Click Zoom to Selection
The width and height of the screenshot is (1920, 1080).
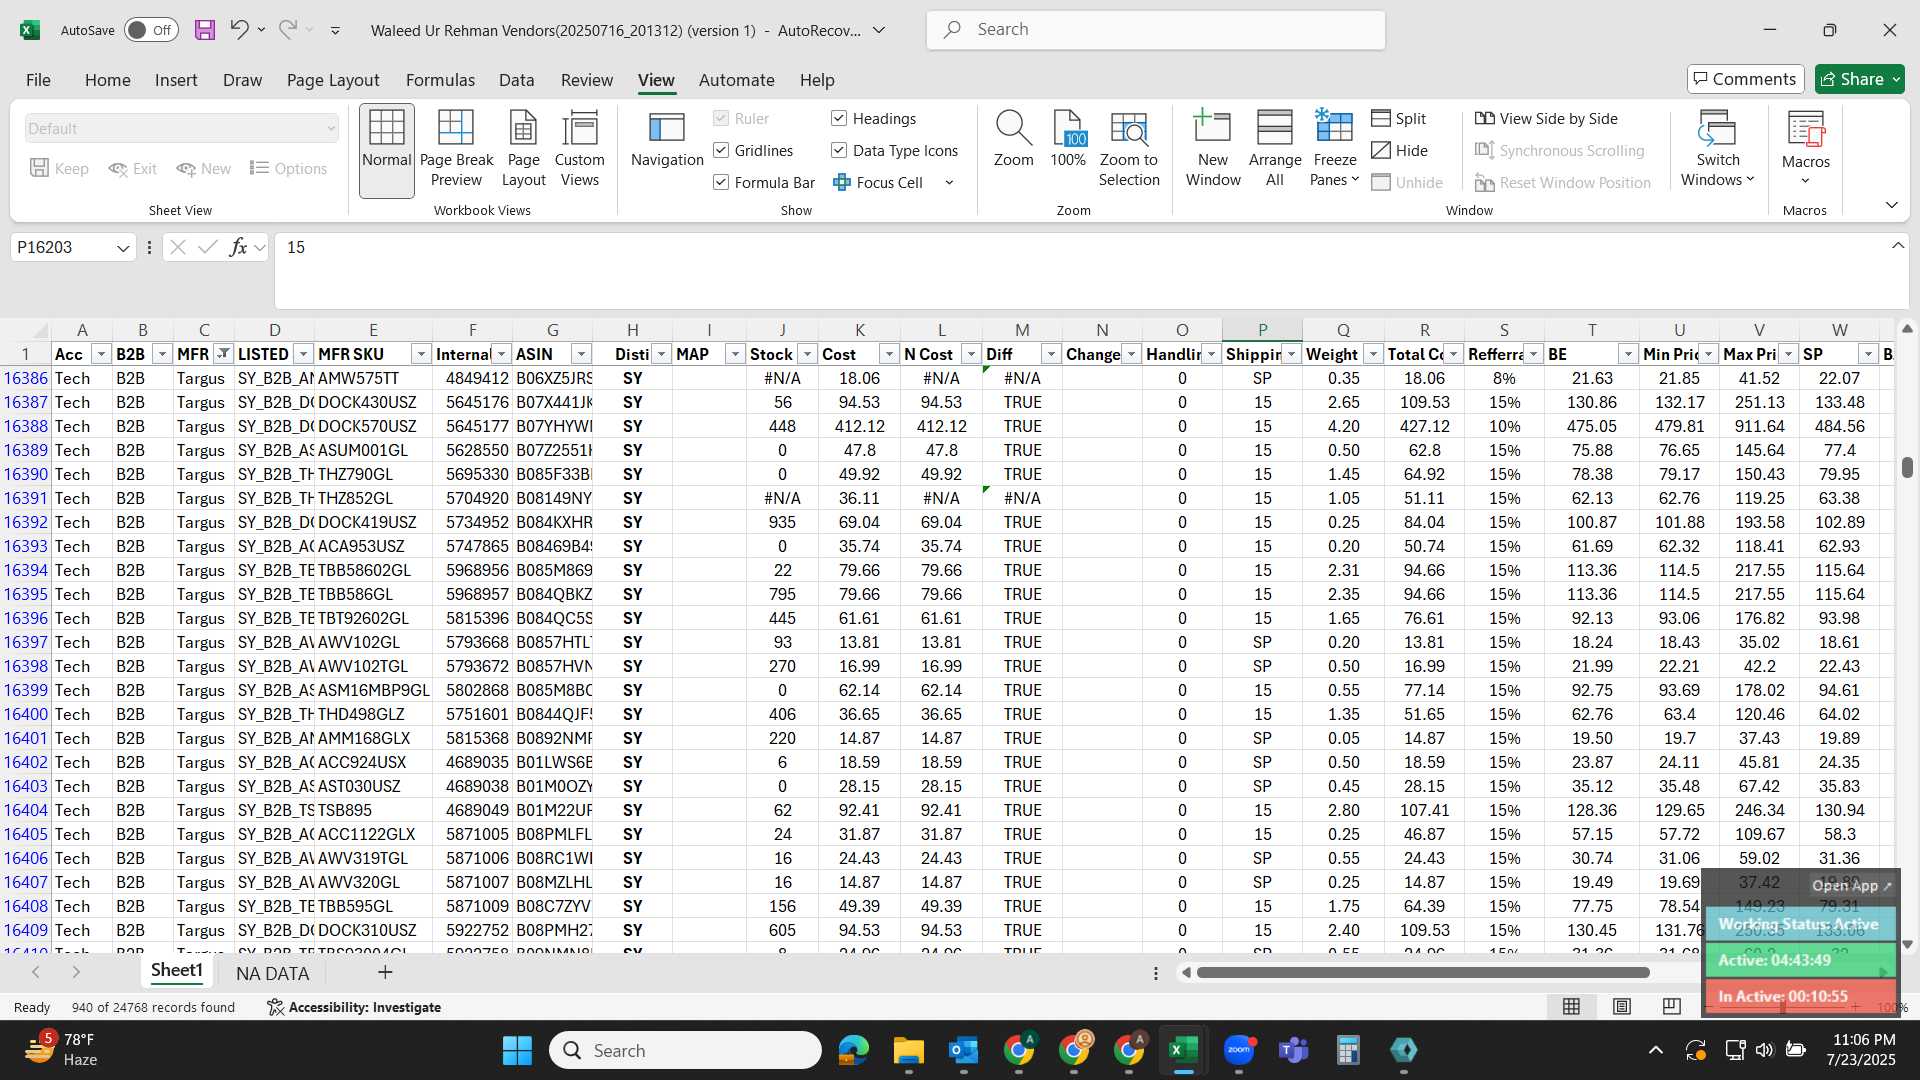tap(1129, 150)
